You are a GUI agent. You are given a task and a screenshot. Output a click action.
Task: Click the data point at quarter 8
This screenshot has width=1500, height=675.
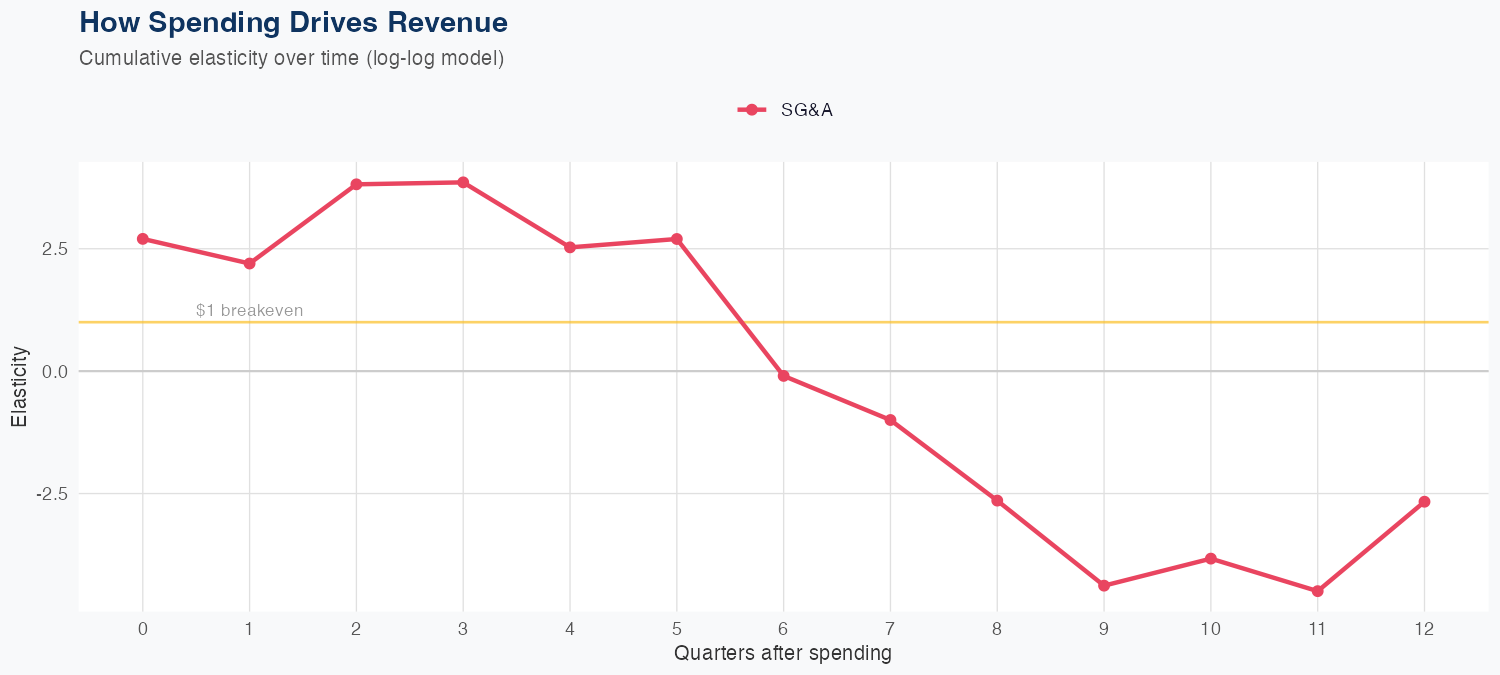coord(997,500)
